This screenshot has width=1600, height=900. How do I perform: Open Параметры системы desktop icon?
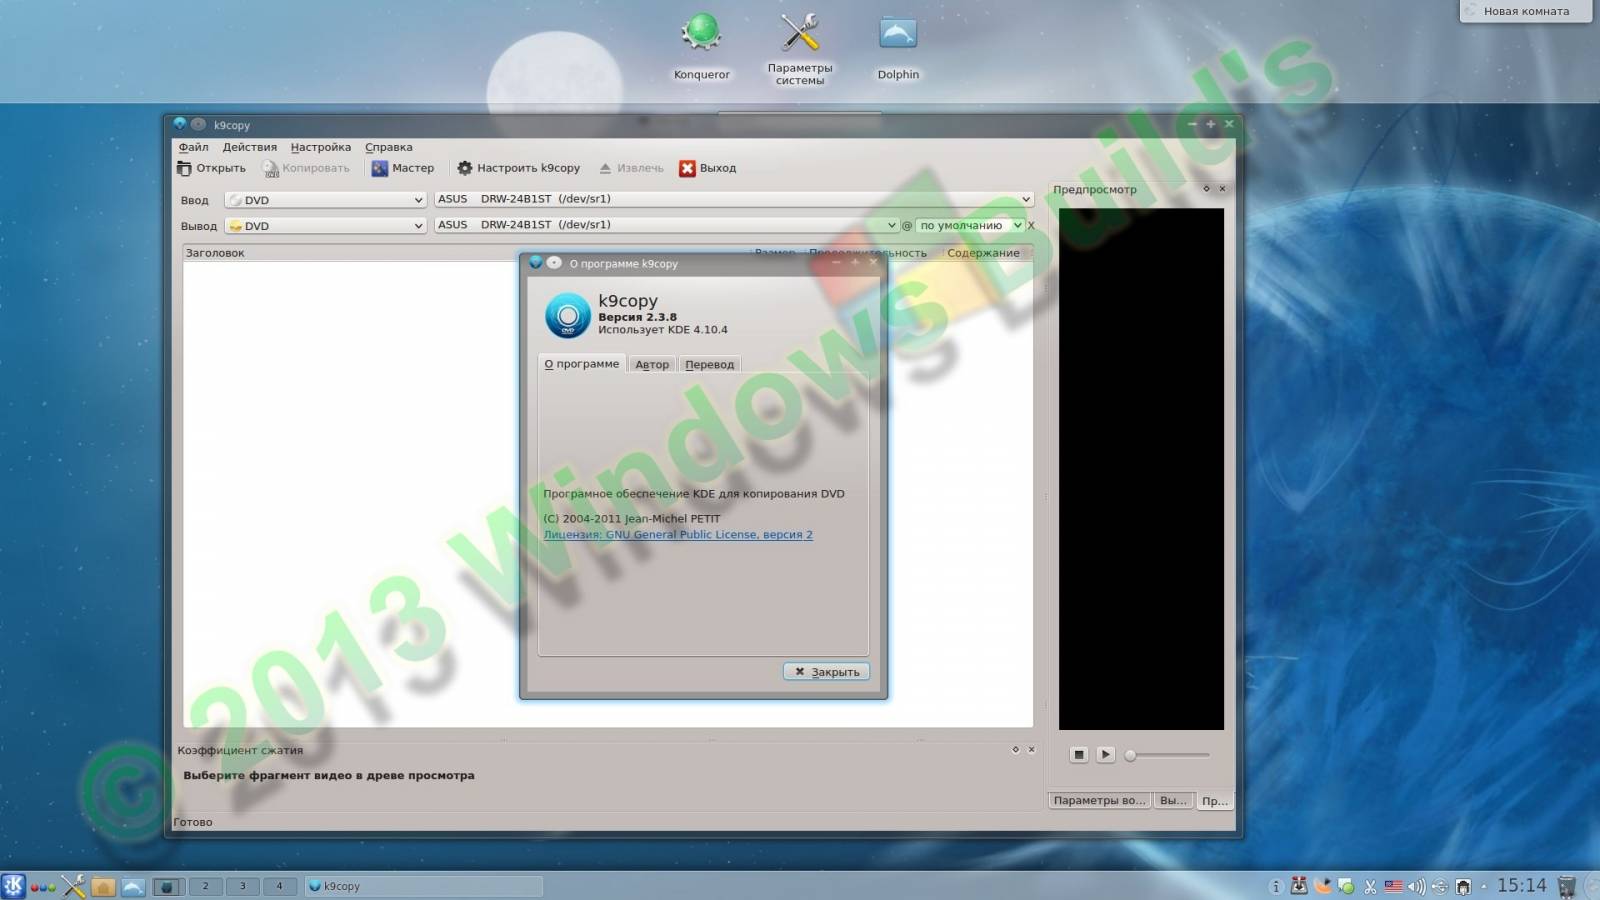800,48
